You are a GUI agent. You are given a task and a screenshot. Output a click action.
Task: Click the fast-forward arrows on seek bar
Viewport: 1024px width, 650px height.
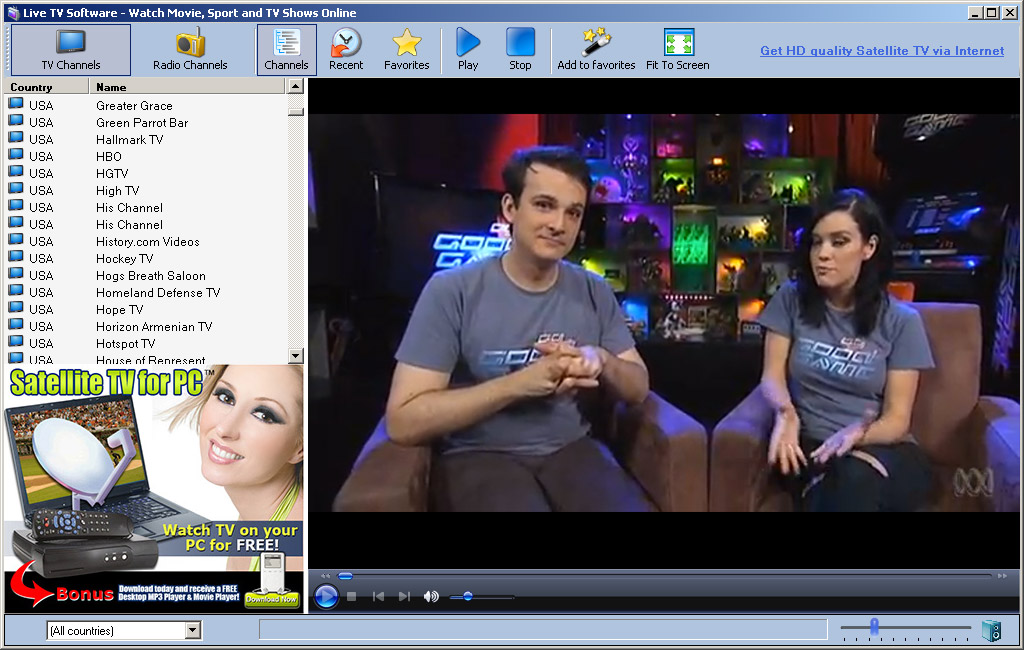click(x=1002, y=576)
